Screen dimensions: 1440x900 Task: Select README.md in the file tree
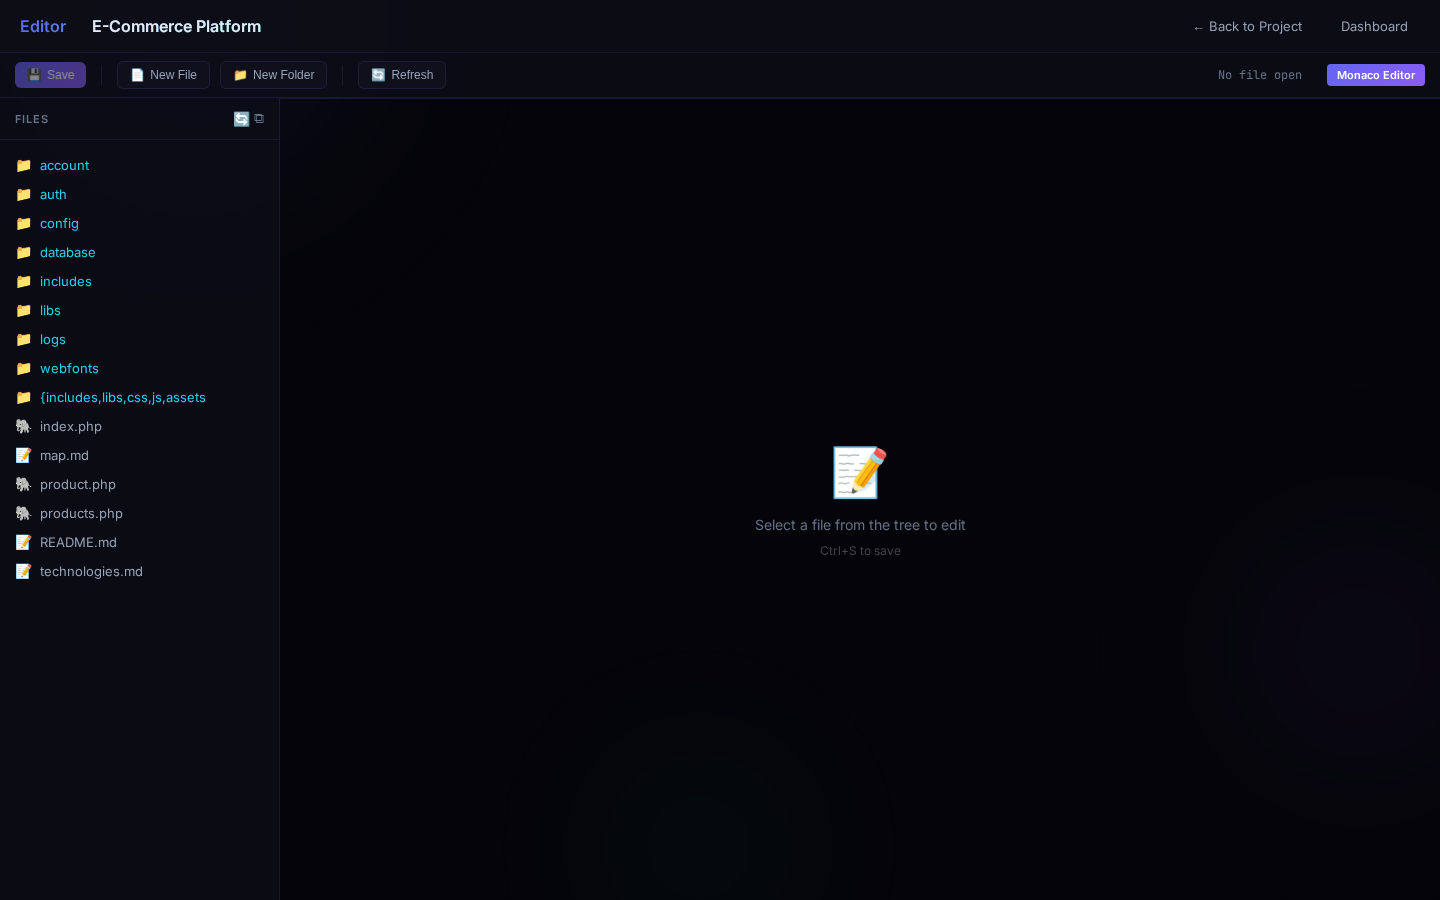click(x=78, y=542)
